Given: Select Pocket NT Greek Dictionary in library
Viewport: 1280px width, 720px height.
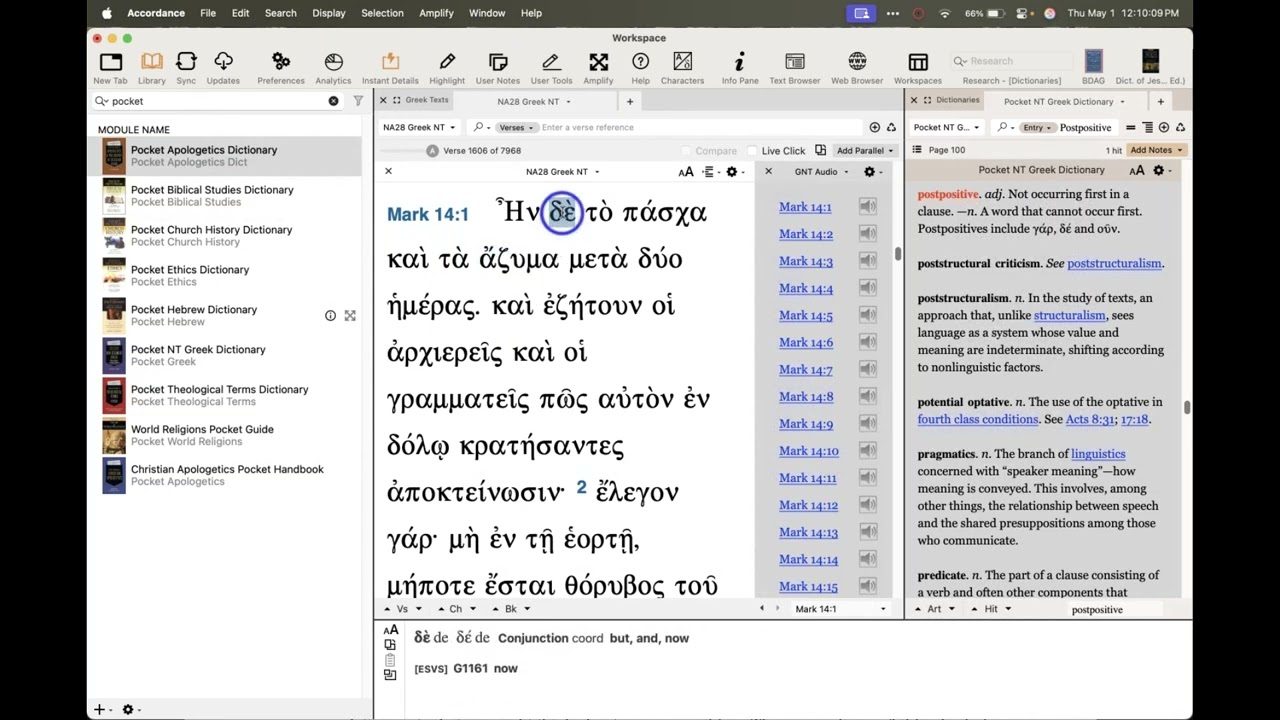Looking at the screenshot, I should click(226, 356).
